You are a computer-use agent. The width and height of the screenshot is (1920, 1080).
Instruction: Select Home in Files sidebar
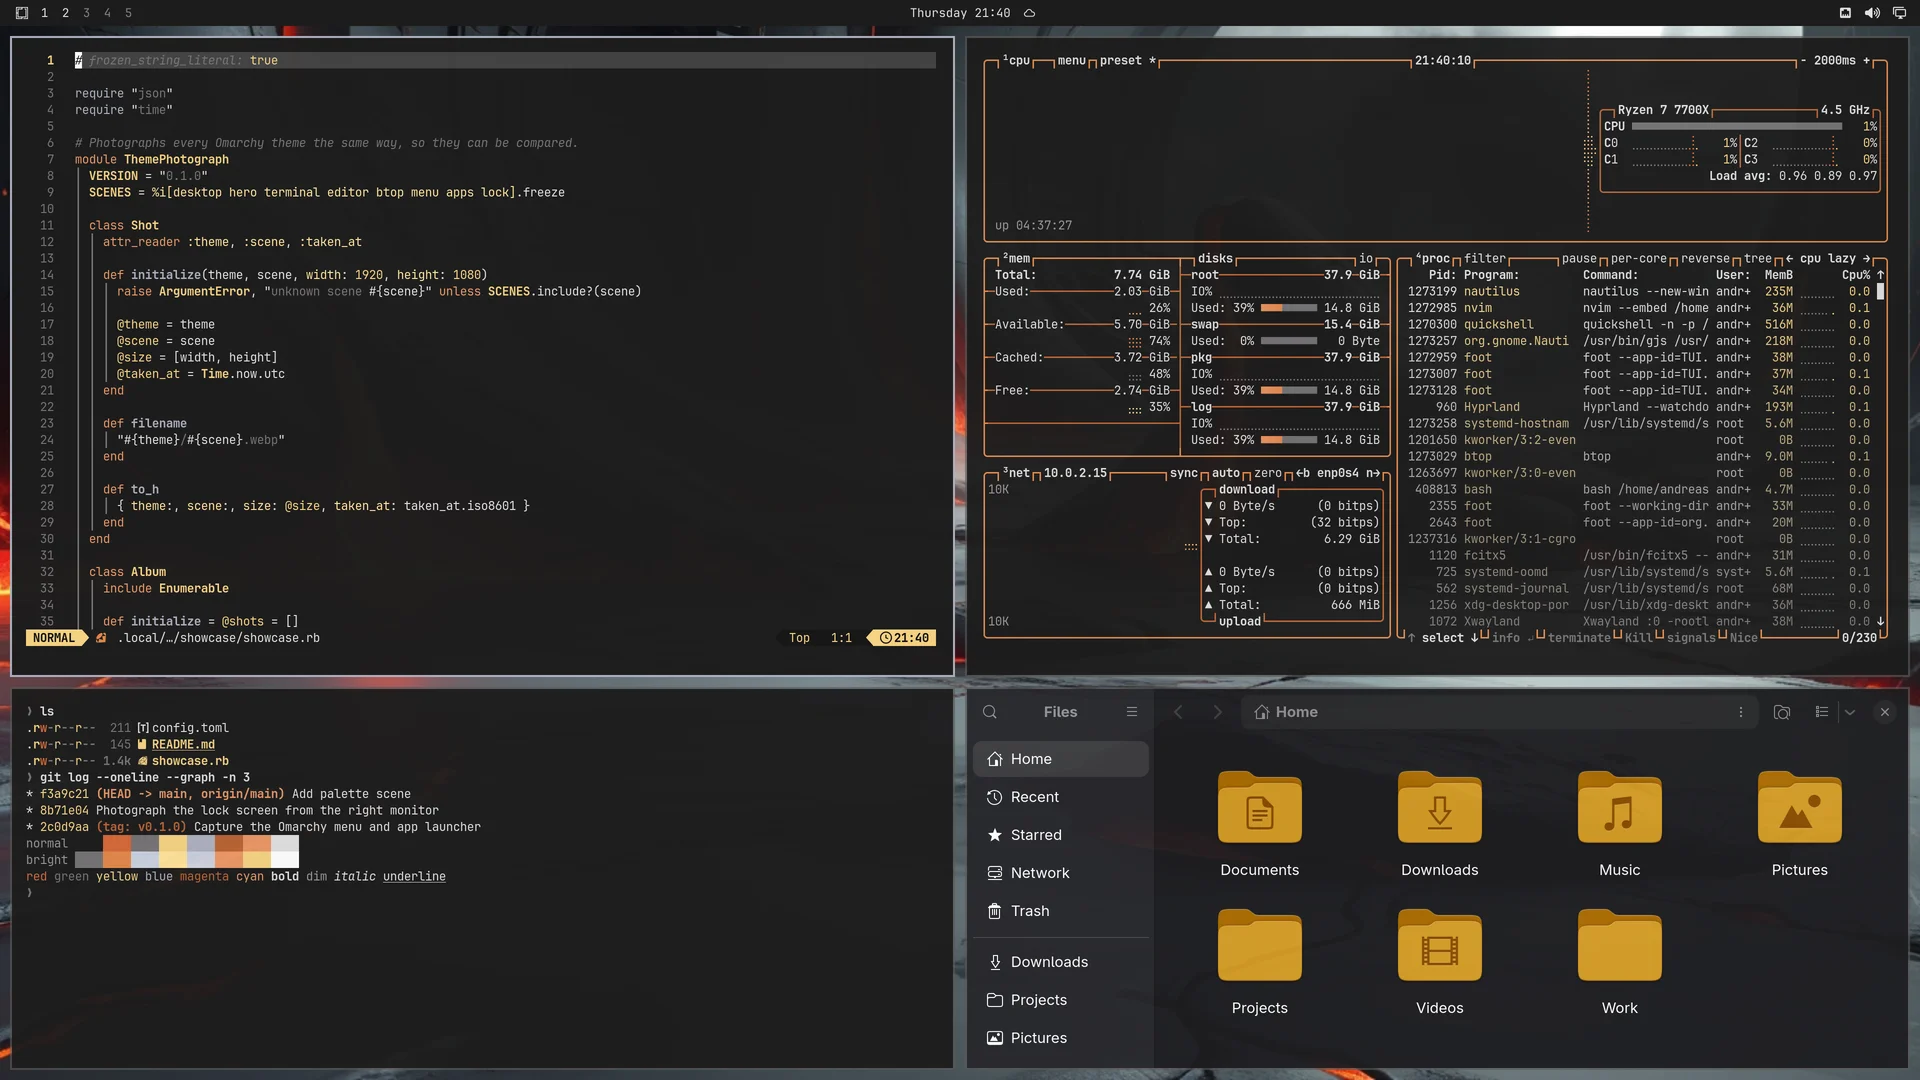[x=1061, y=759]
